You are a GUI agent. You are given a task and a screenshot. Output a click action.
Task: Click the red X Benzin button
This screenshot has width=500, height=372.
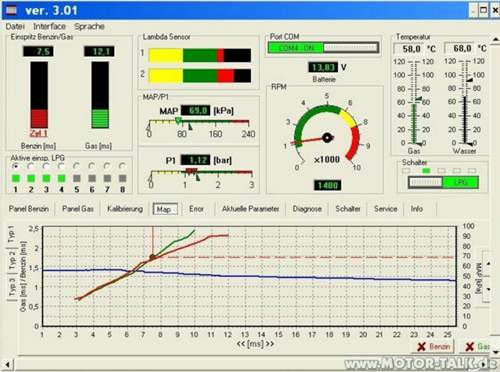(434, 347)
